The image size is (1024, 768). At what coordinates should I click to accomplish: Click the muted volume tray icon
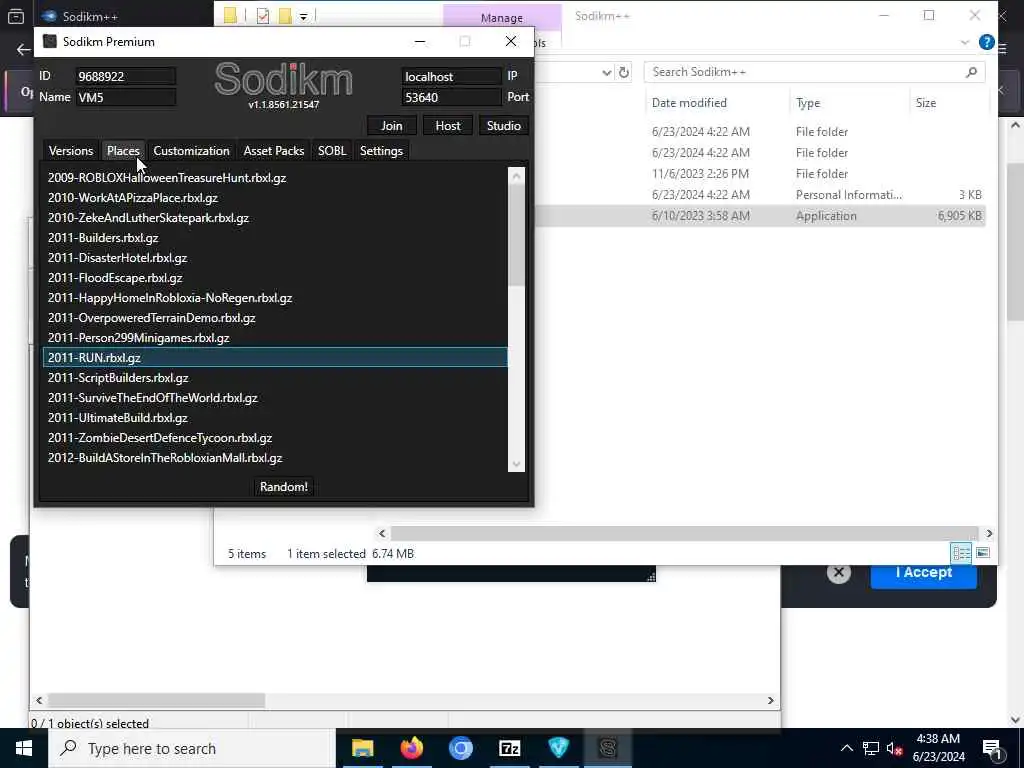click(893, 748)
